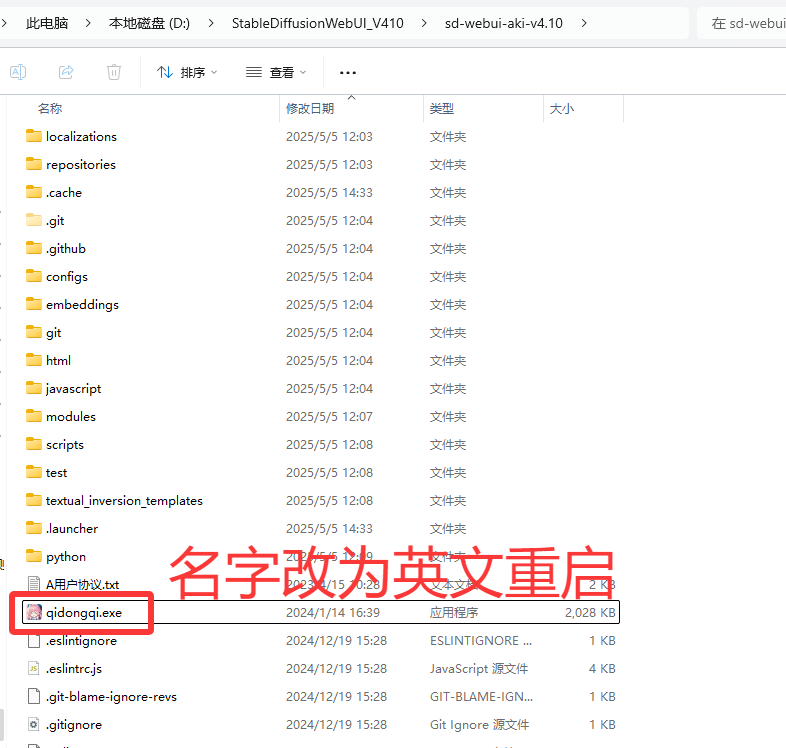Select the modules folder icon
Viewport: 786px width, 748px height.
click(x=34, y=416)
